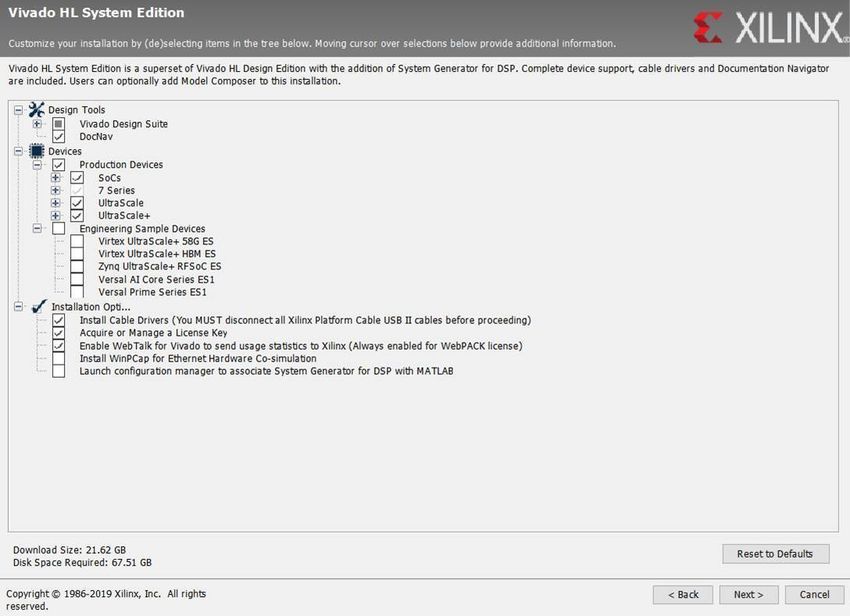The image size is (850, 616).
Task: Uncheck the UltraScale checkbox
Action: point(77,203)
